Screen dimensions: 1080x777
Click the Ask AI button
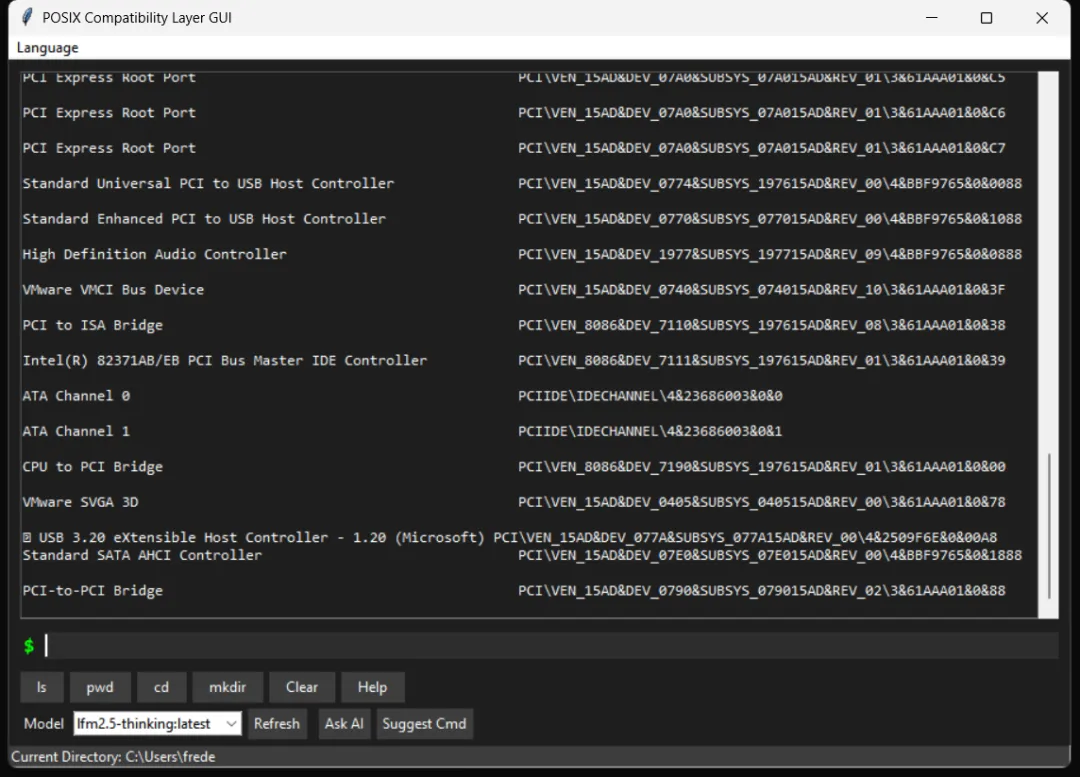coord(344,723)
